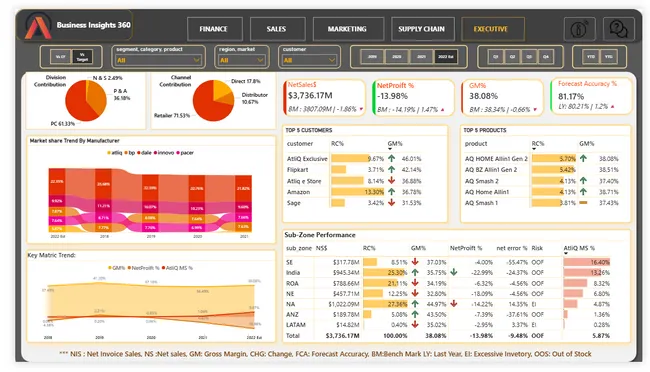650x372 pixels.
Task: Click green up arrow for AQ Home Allin1
Action: coord(583,192)
